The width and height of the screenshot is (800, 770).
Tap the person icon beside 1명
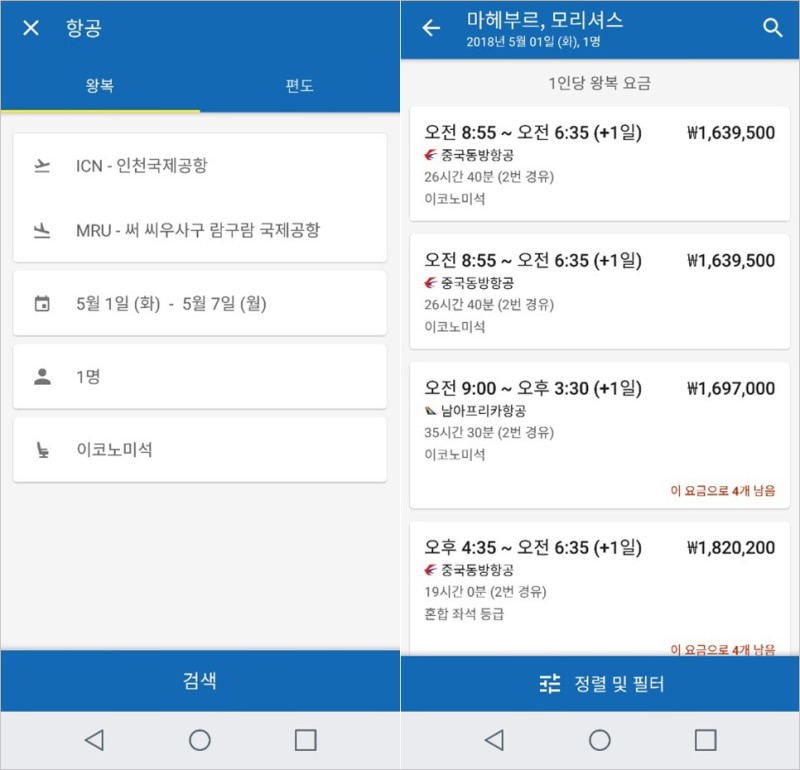tap(42, 377)
